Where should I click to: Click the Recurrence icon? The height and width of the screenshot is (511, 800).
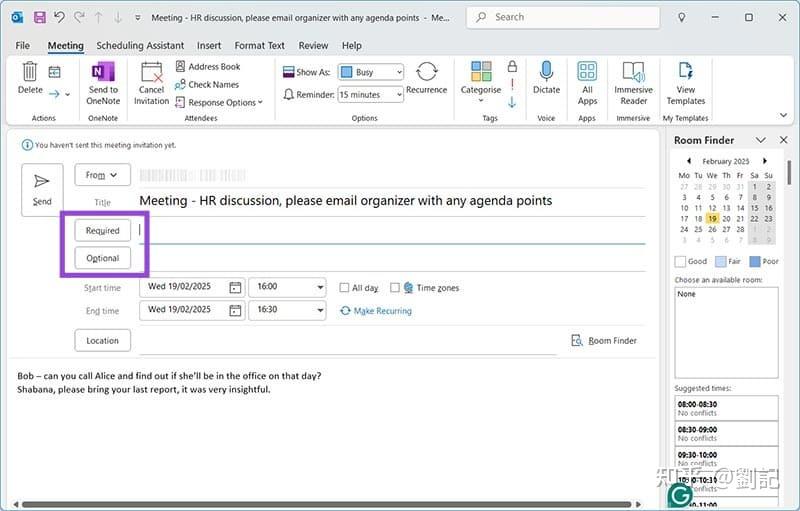[x=427, y=71]
